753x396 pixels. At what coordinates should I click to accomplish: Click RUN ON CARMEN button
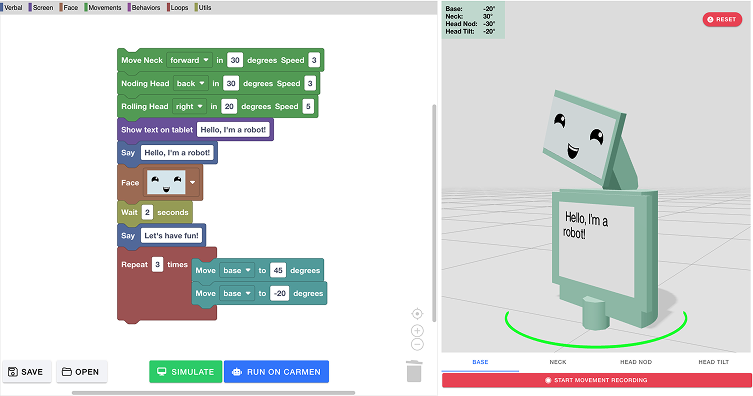[277, 372]
